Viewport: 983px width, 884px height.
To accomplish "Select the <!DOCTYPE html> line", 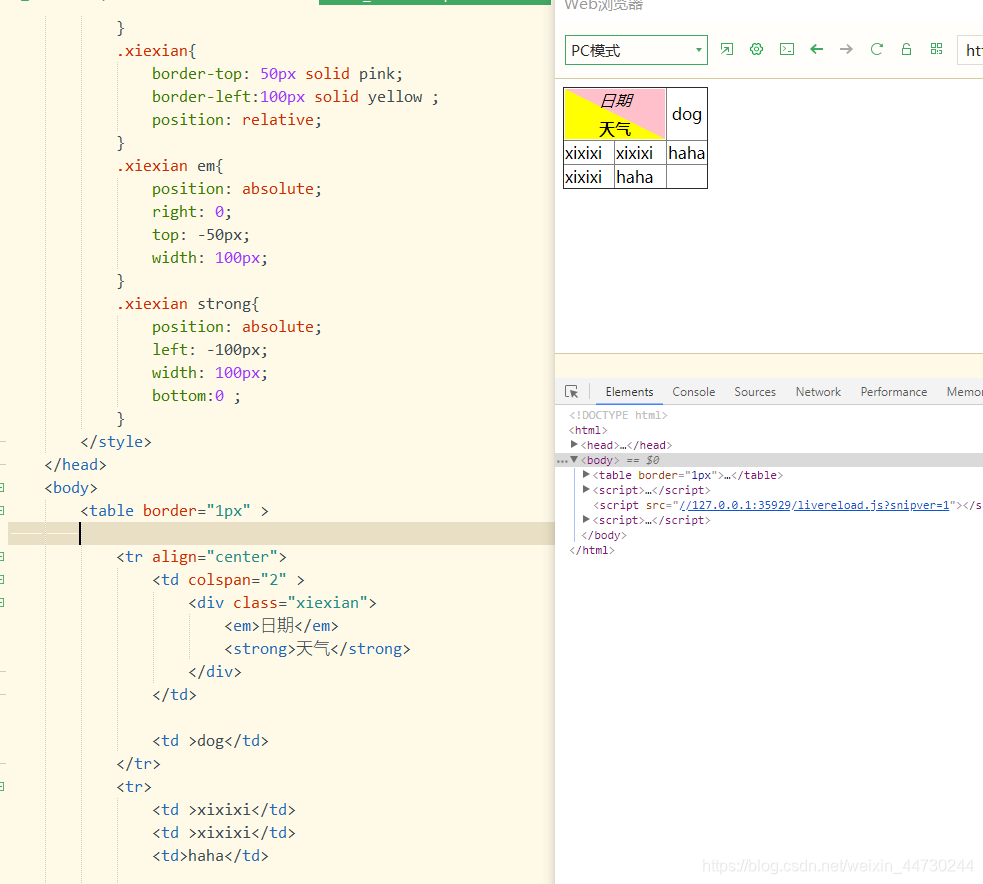I will (x=618, y=415).
